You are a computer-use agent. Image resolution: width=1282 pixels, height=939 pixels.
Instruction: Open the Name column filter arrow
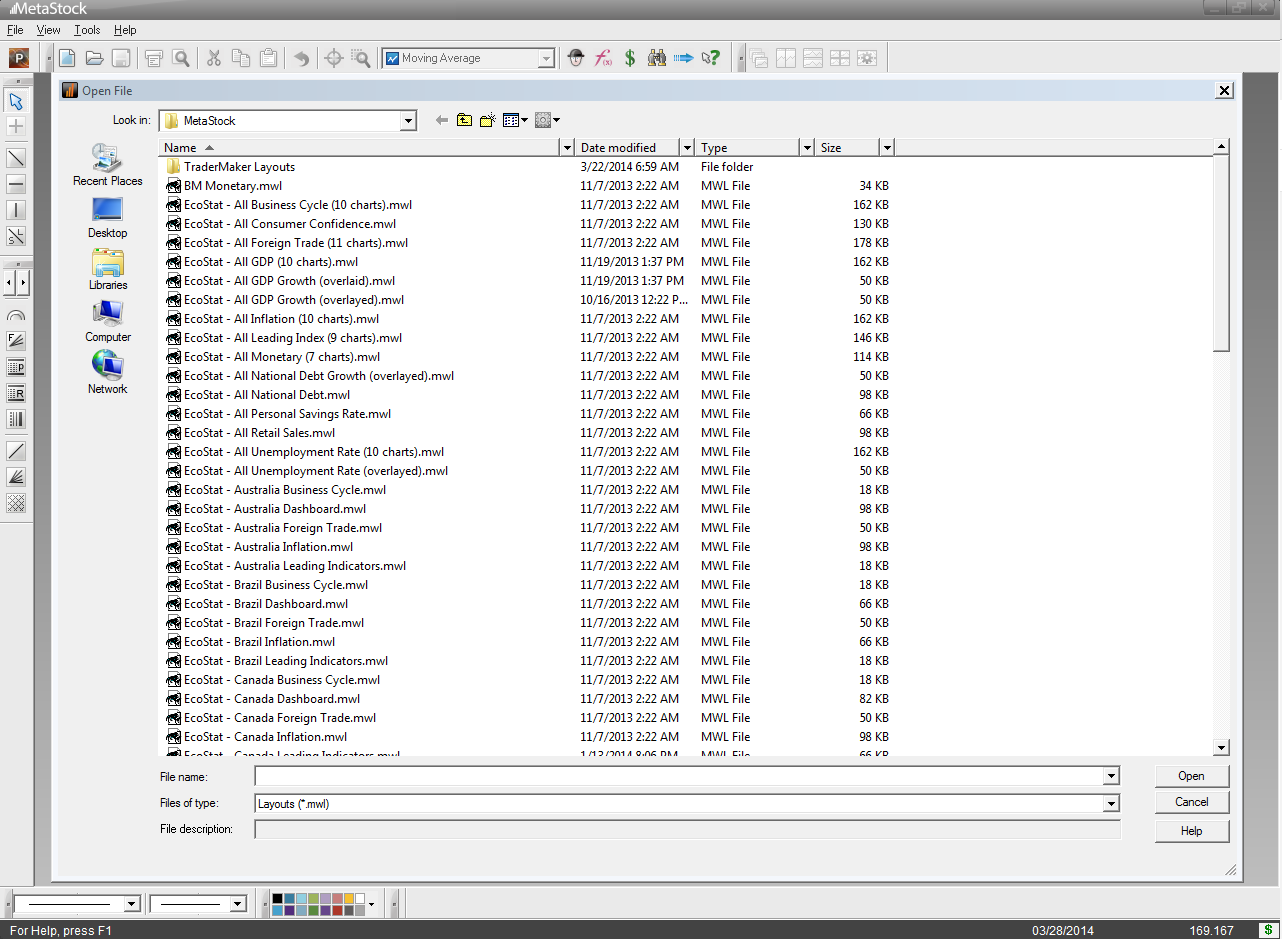click(567, 148)
